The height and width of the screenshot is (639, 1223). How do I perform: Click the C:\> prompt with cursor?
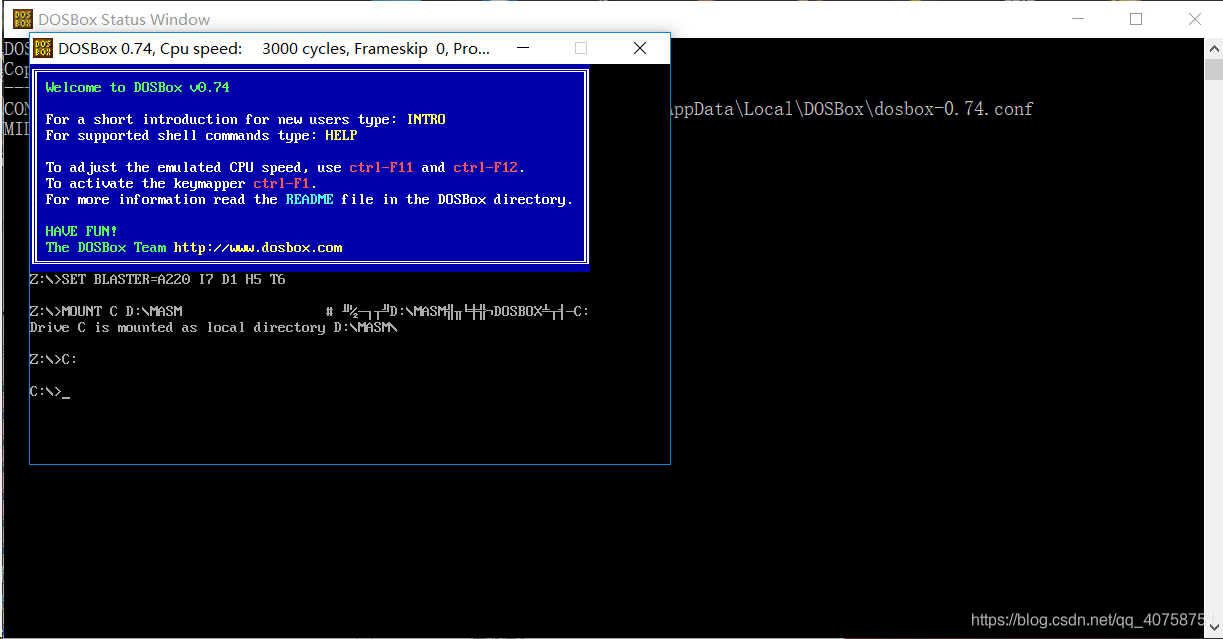pyautogui.click(x=49, y=392)
